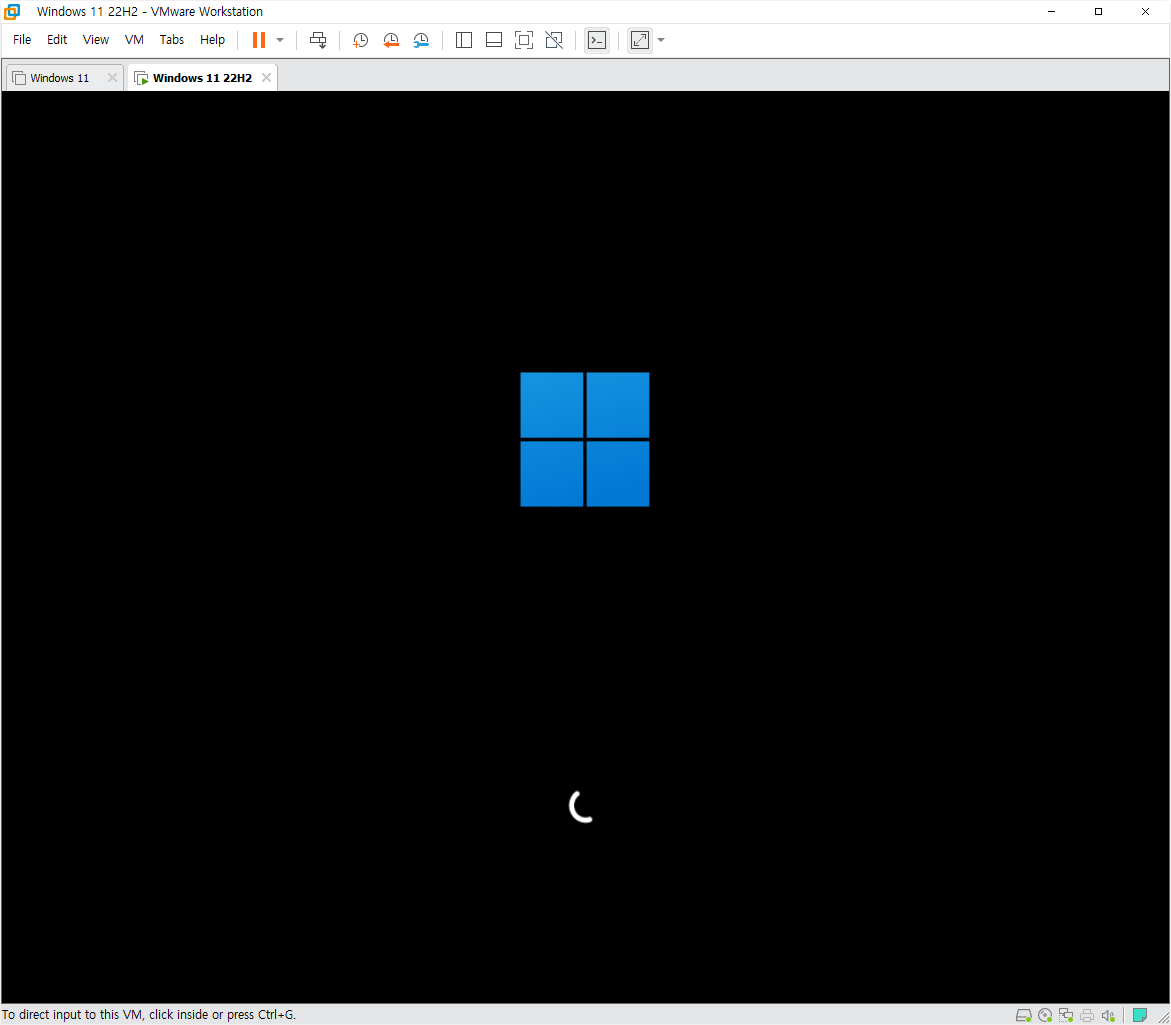The height and width of the screenshot is (1025, 1171).
Task: Switch to Unity mode
Action: (x=554, y=40)
